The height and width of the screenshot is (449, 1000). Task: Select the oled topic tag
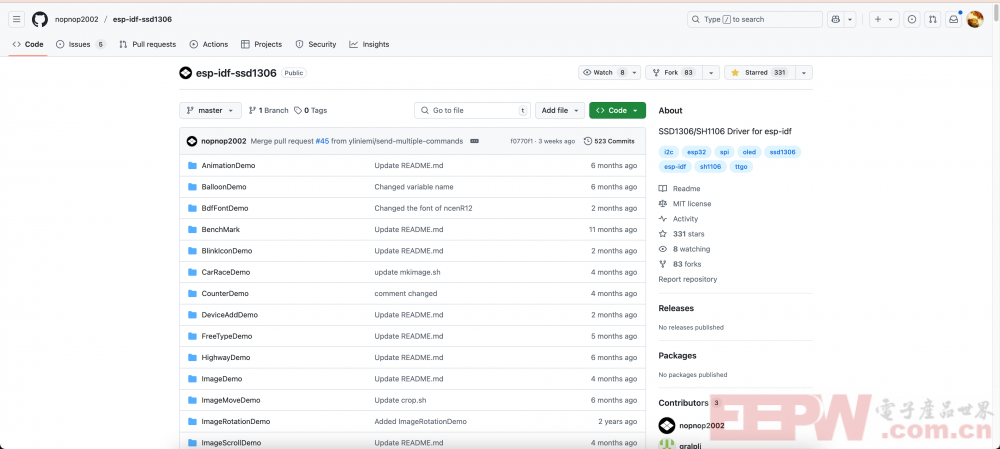click(749, 152)
